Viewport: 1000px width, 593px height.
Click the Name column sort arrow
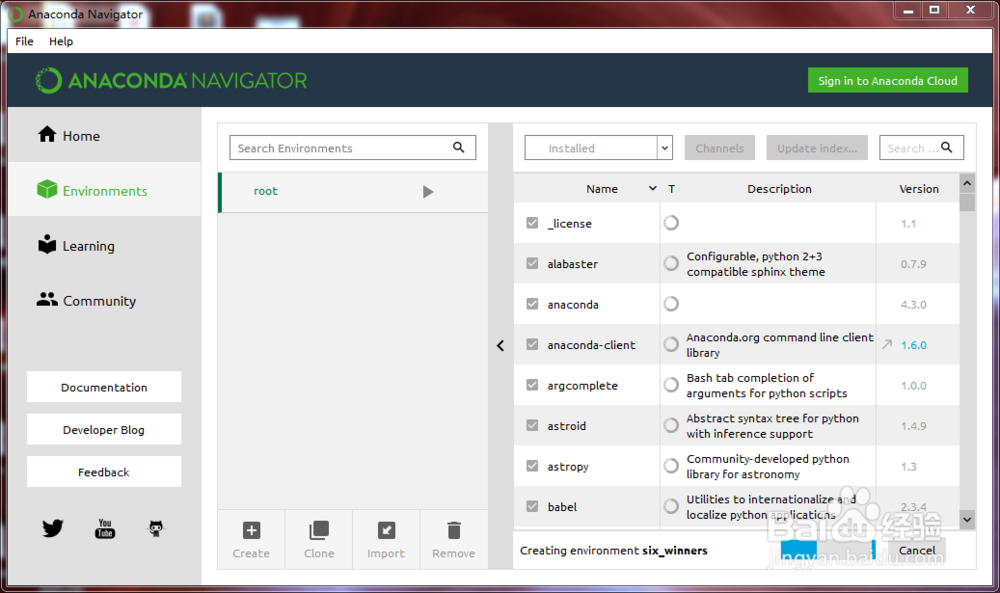click(652, 188)
